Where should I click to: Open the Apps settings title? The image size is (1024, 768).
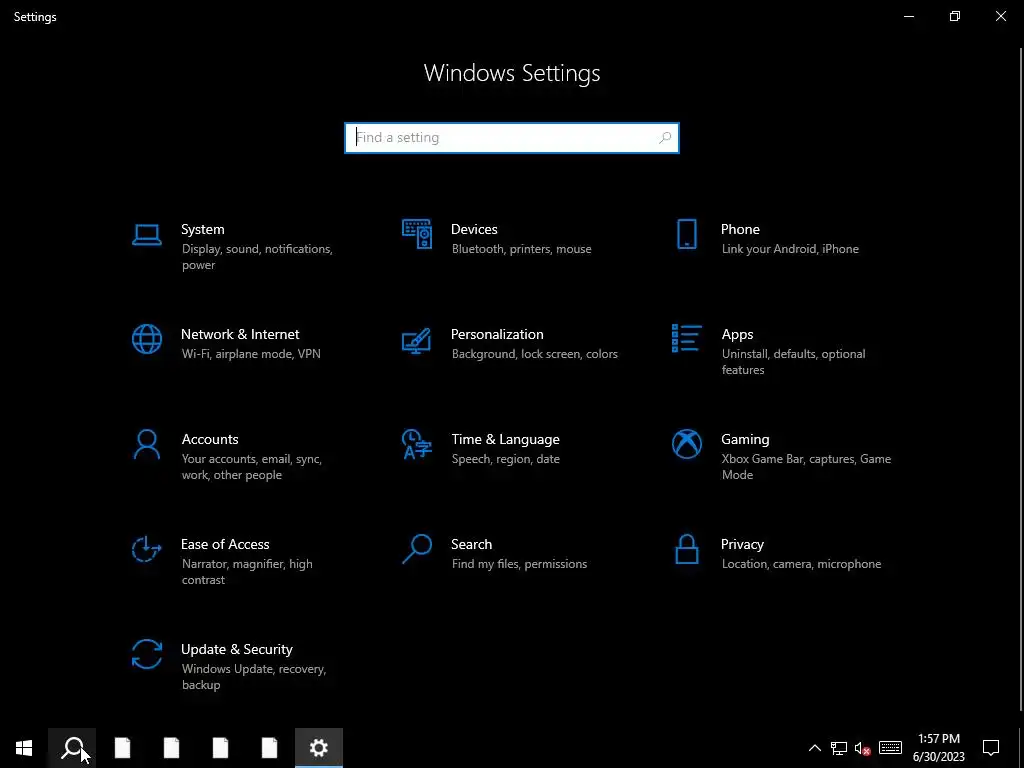point(737,334)
